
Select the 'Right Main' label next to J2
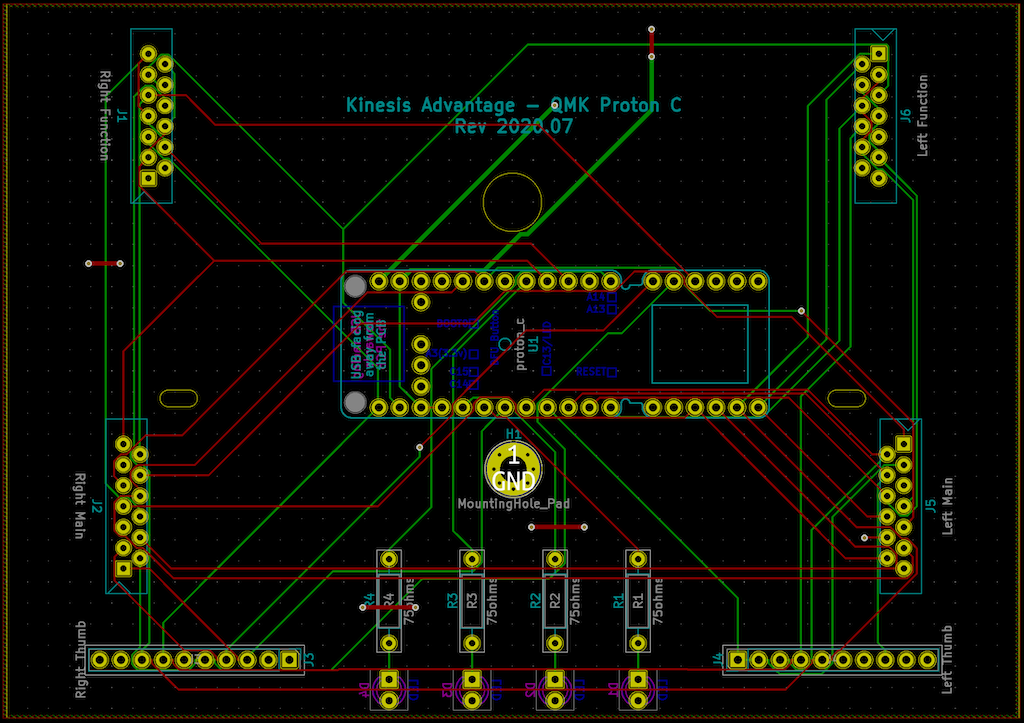click(79, 506)
